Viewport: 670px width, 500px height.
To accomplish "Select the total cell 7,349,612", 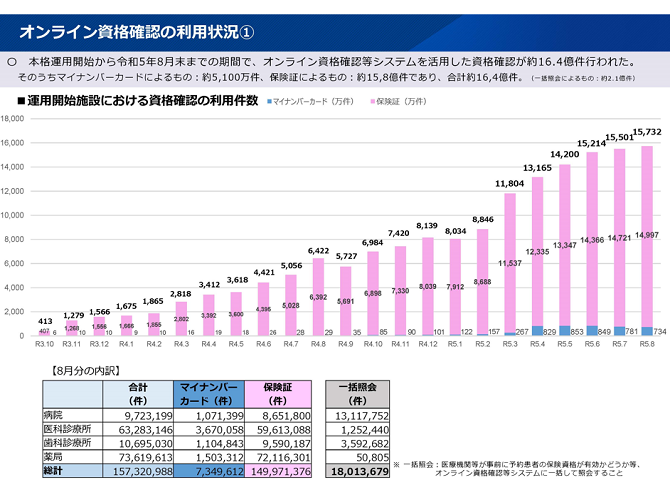I will (209, 471).
